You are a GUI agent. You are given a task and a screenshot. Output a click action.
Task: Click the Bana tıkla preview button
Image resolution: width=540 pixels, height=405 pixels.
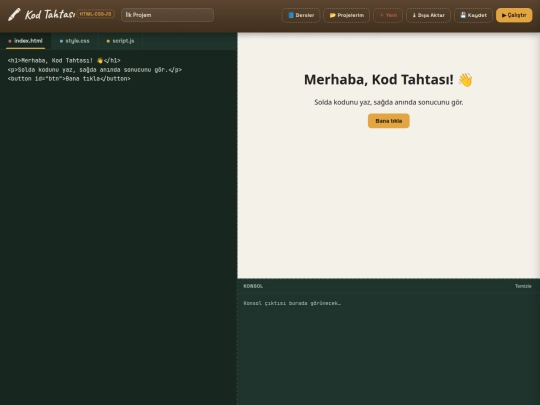pos(388,121)
